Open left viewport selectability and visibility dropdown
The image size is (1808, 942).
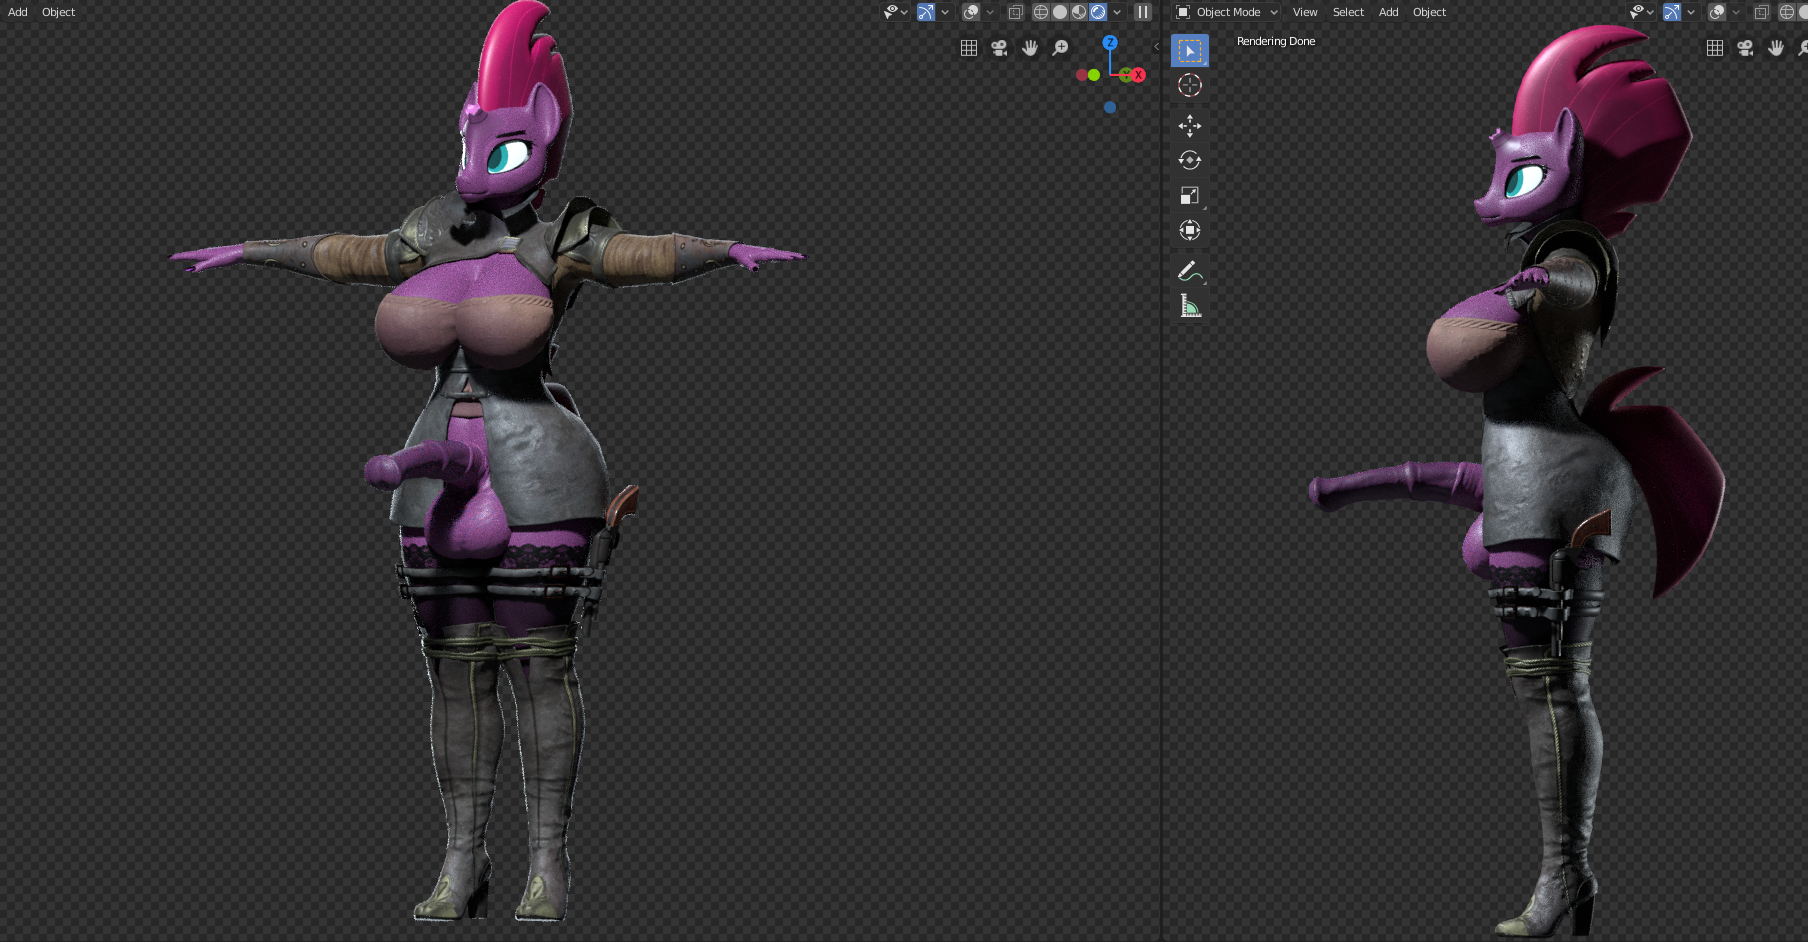(896, 12)
